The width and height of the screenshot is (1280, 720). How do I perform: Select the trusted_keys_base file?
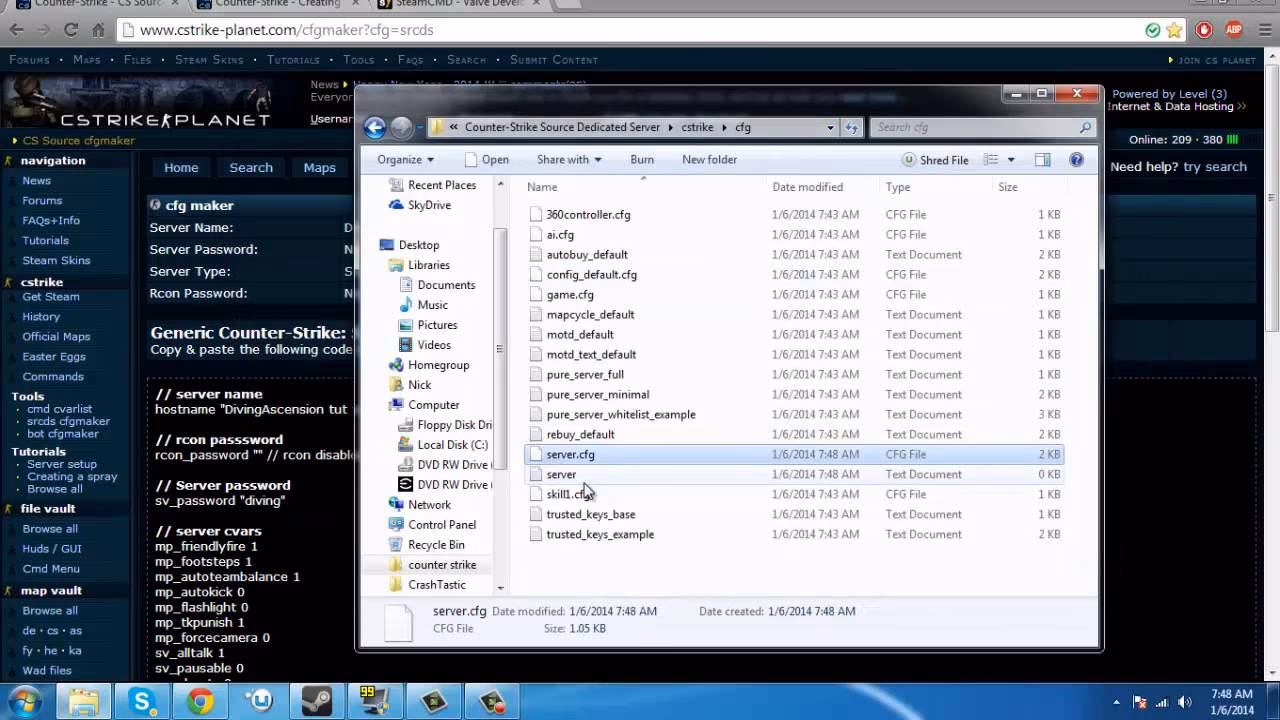coord(591,515)
